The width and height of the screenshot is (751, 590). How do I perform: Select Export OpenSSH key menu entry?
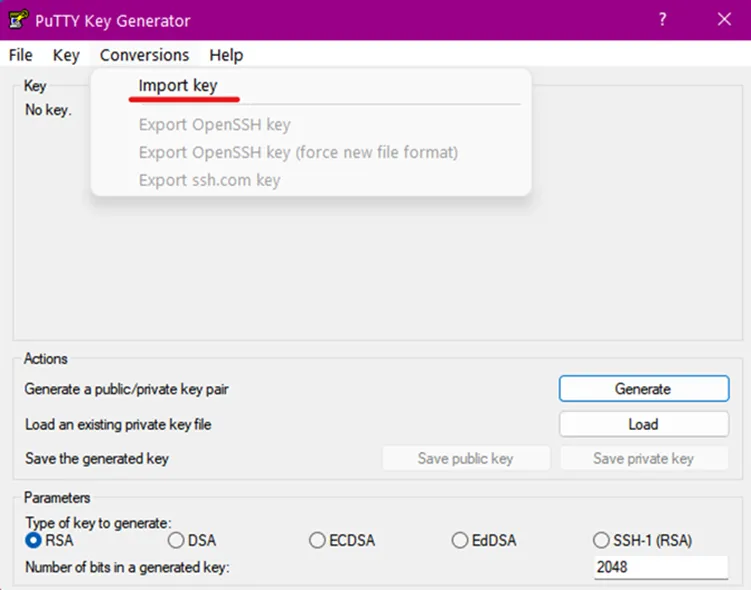(310, 125)
